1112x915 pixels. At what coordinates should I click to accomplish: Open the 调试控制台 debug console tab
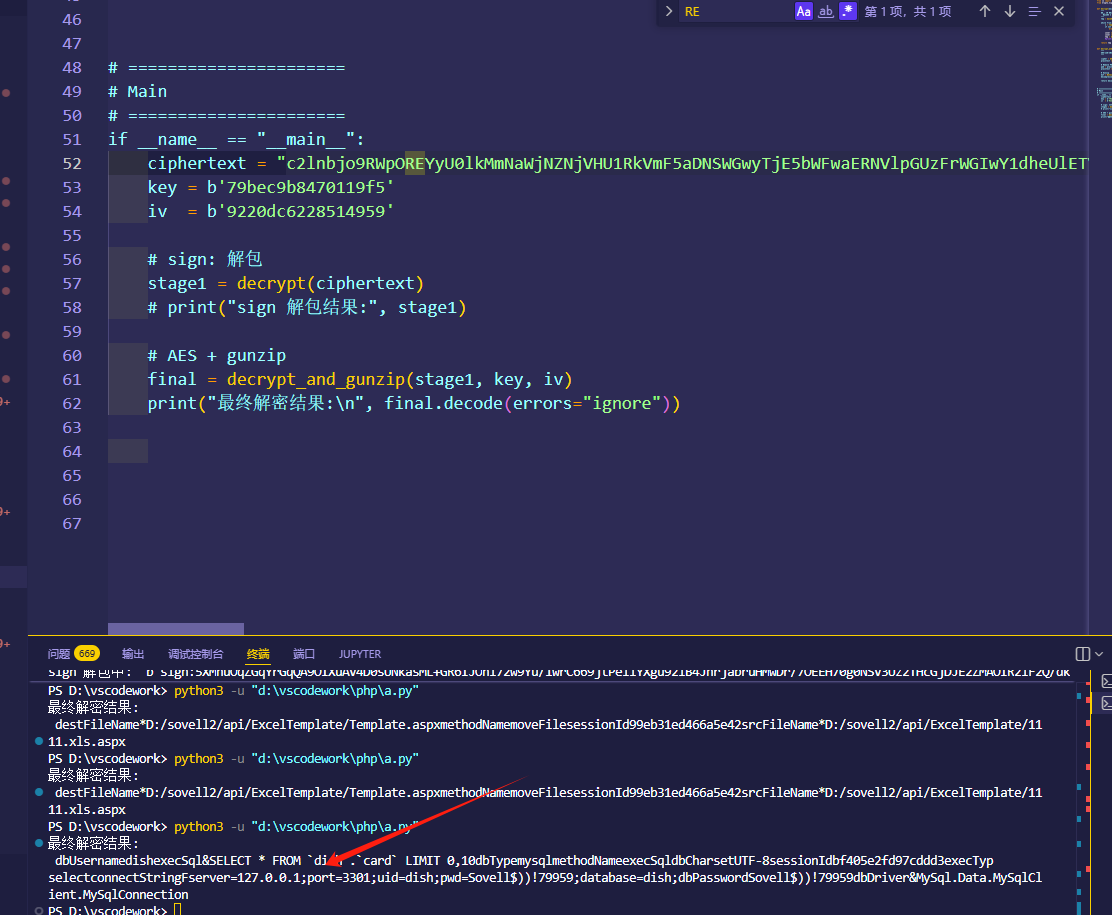(195, 654)
